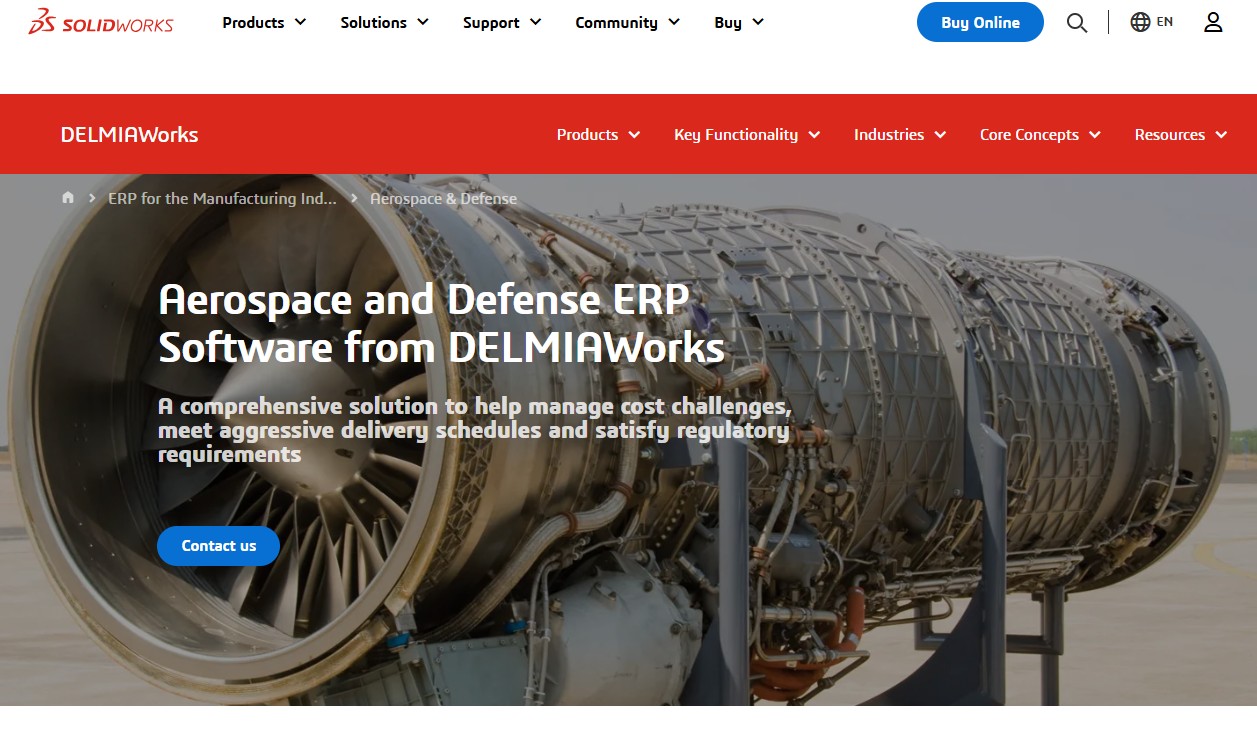Screen dimensions: 1257x731
Task: Click the globe language icon
Action: pos(1140,22)
